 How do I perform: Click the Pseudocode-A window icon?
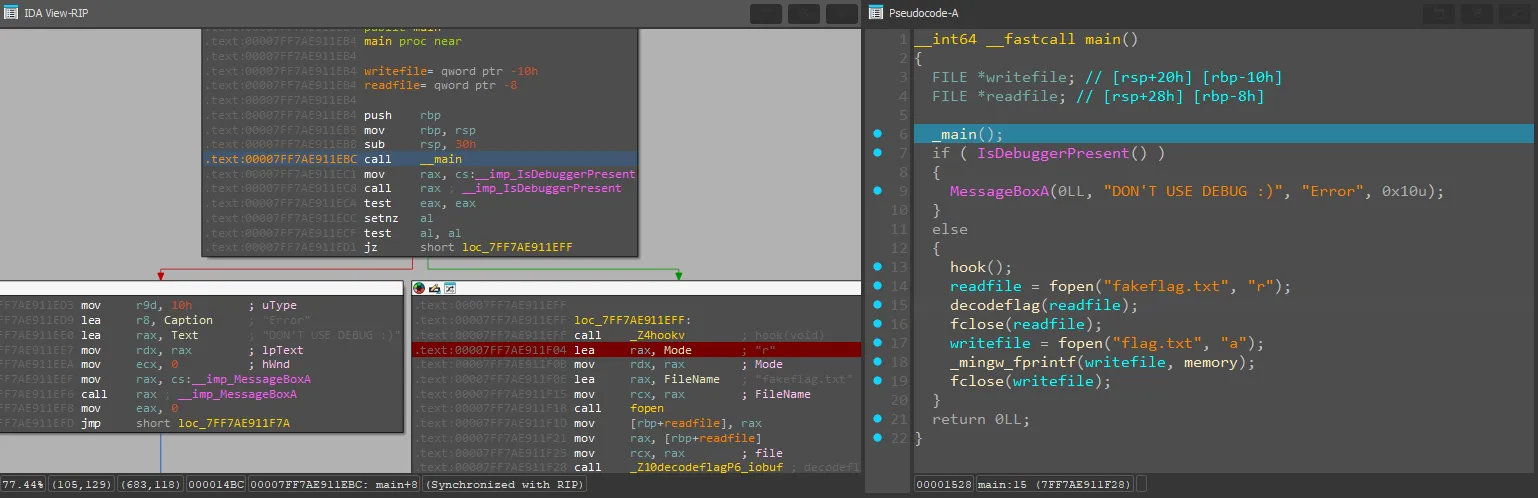876,12
